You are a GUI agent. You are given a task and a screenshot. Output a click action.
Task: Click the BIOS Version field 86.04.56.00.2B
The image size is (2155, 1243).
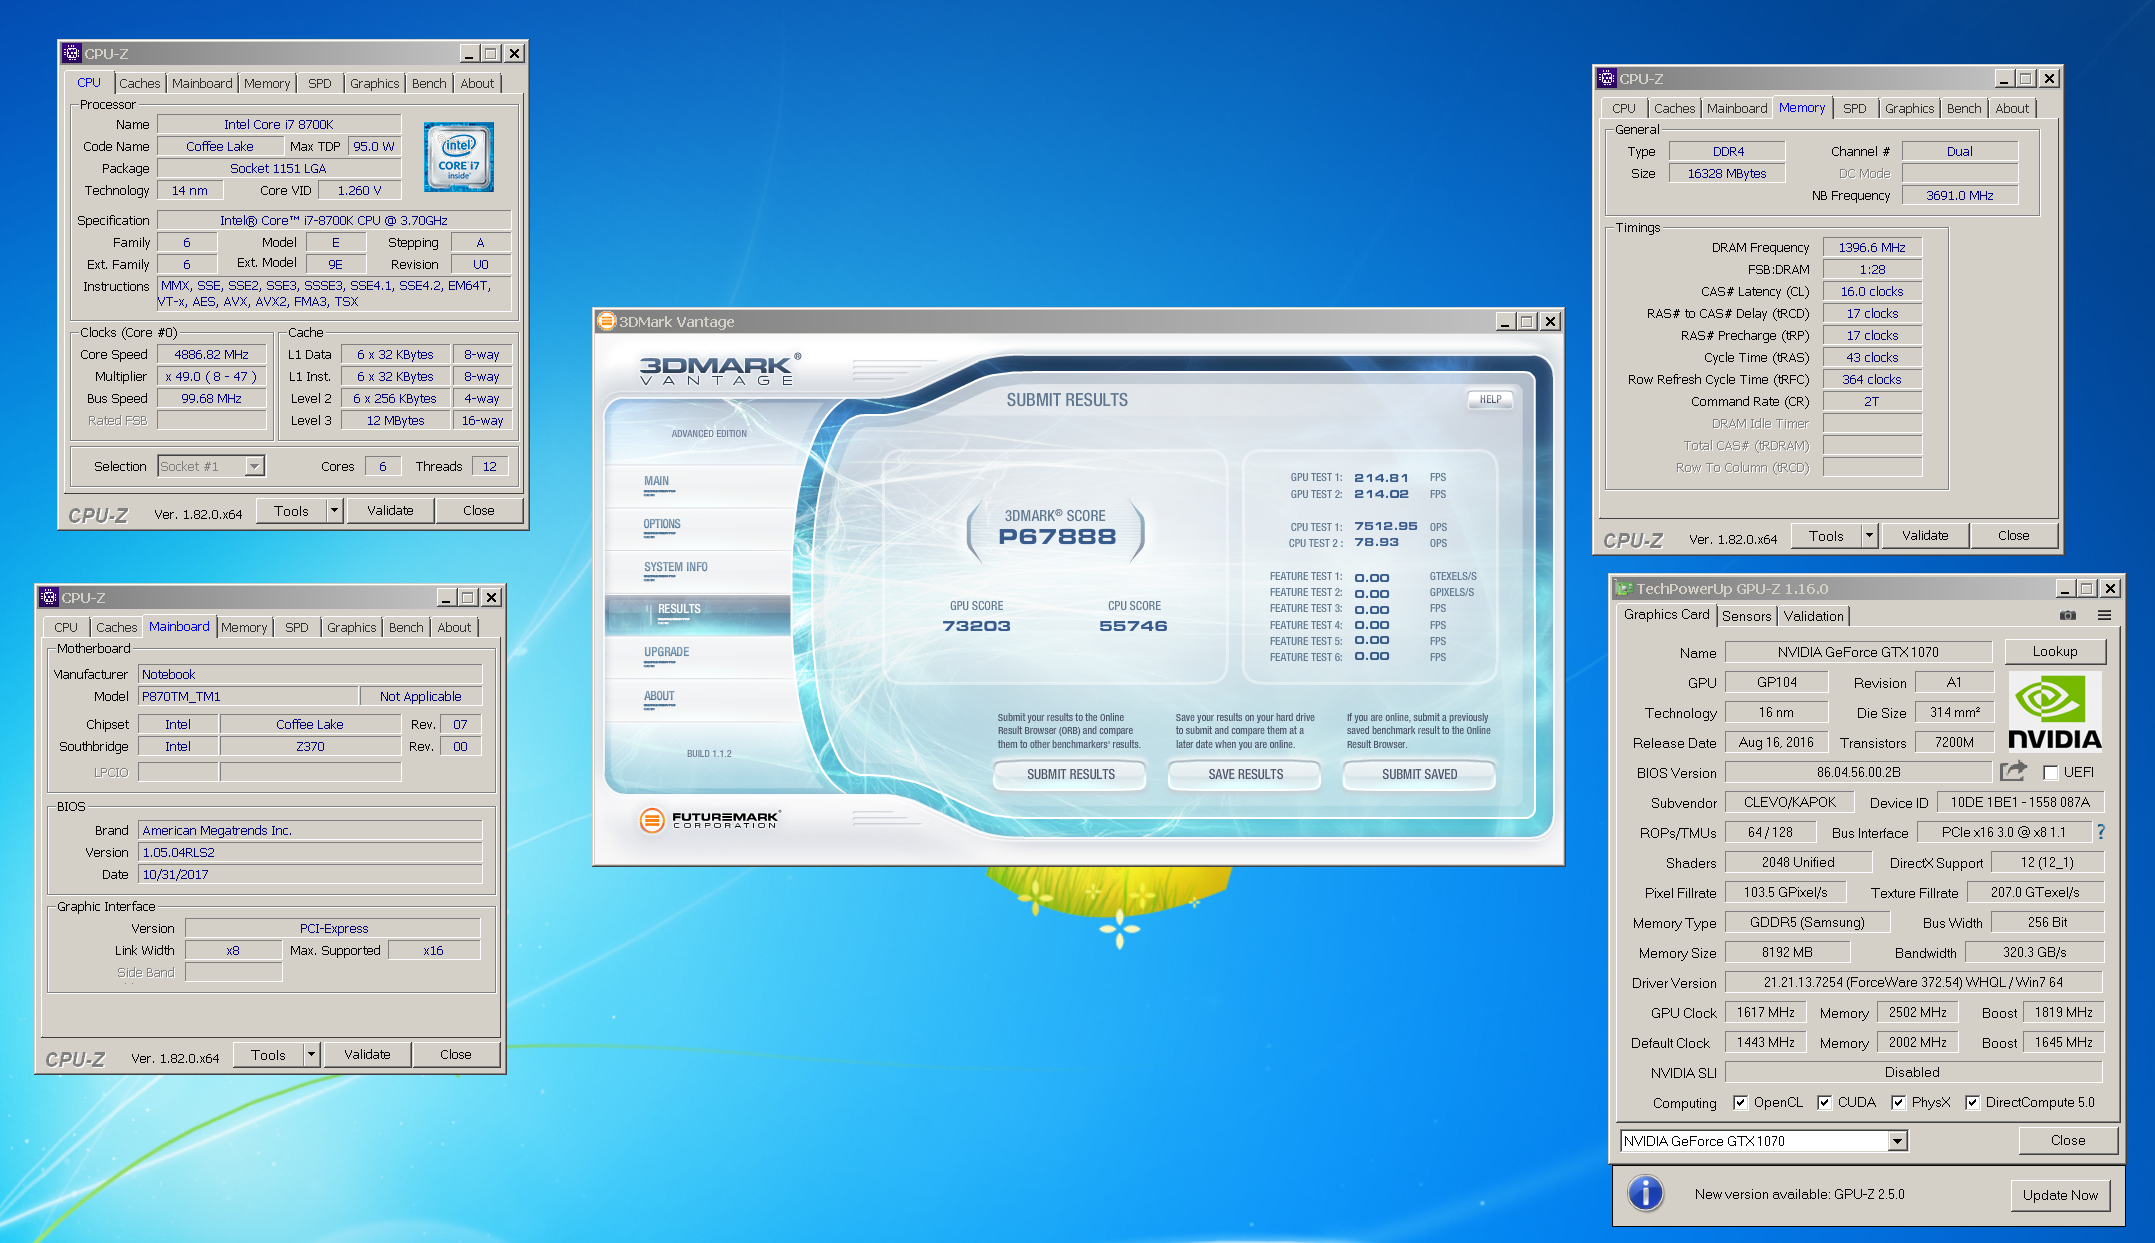(1858, 772)
